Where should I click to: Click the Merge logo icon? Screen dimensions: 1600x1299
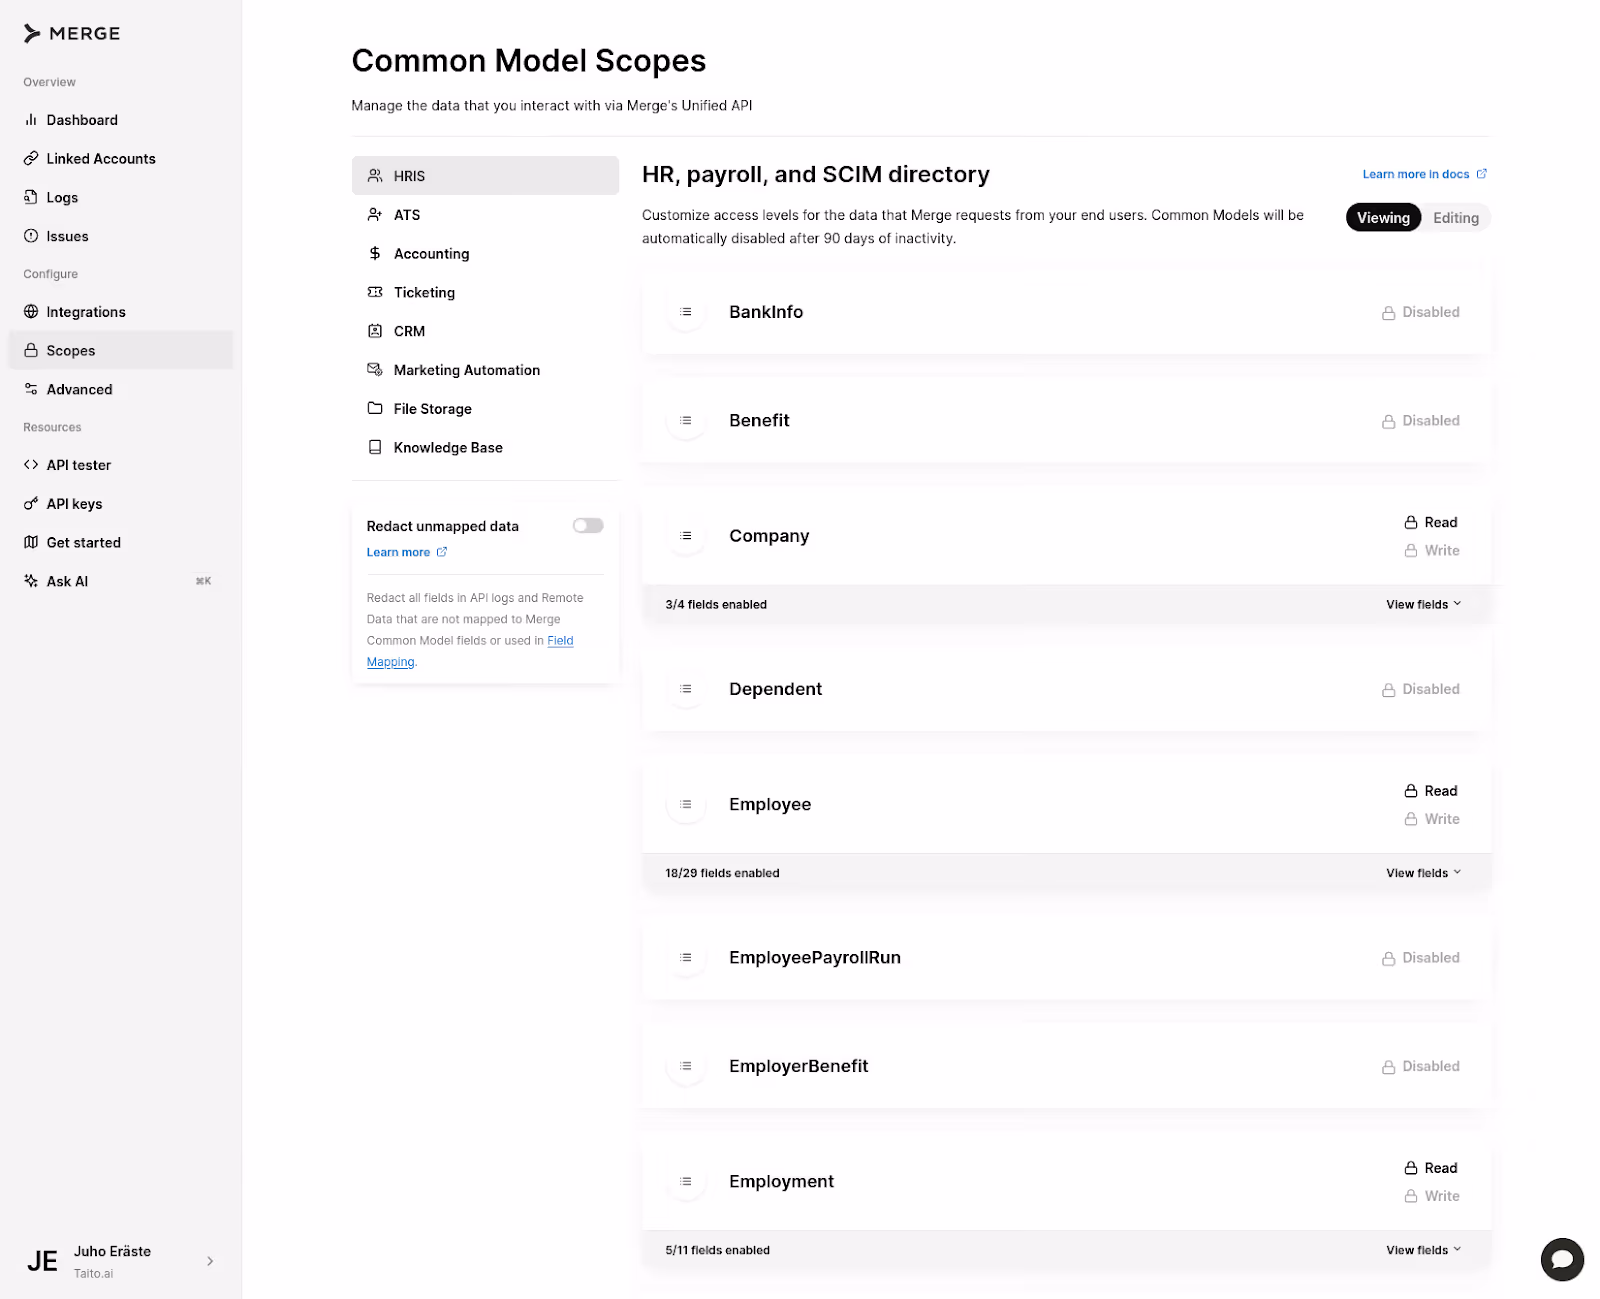(32, 34)
